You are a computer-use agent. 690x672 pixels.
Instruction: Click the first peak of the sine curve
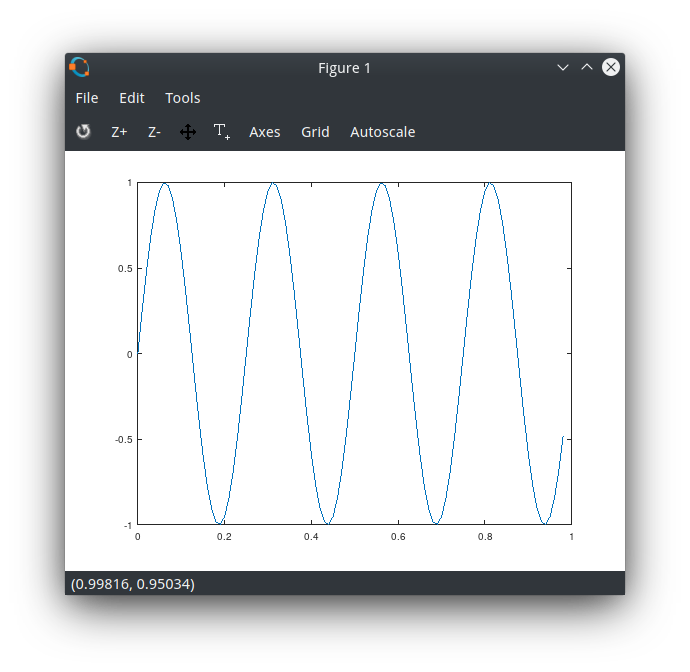click(165, 184)
